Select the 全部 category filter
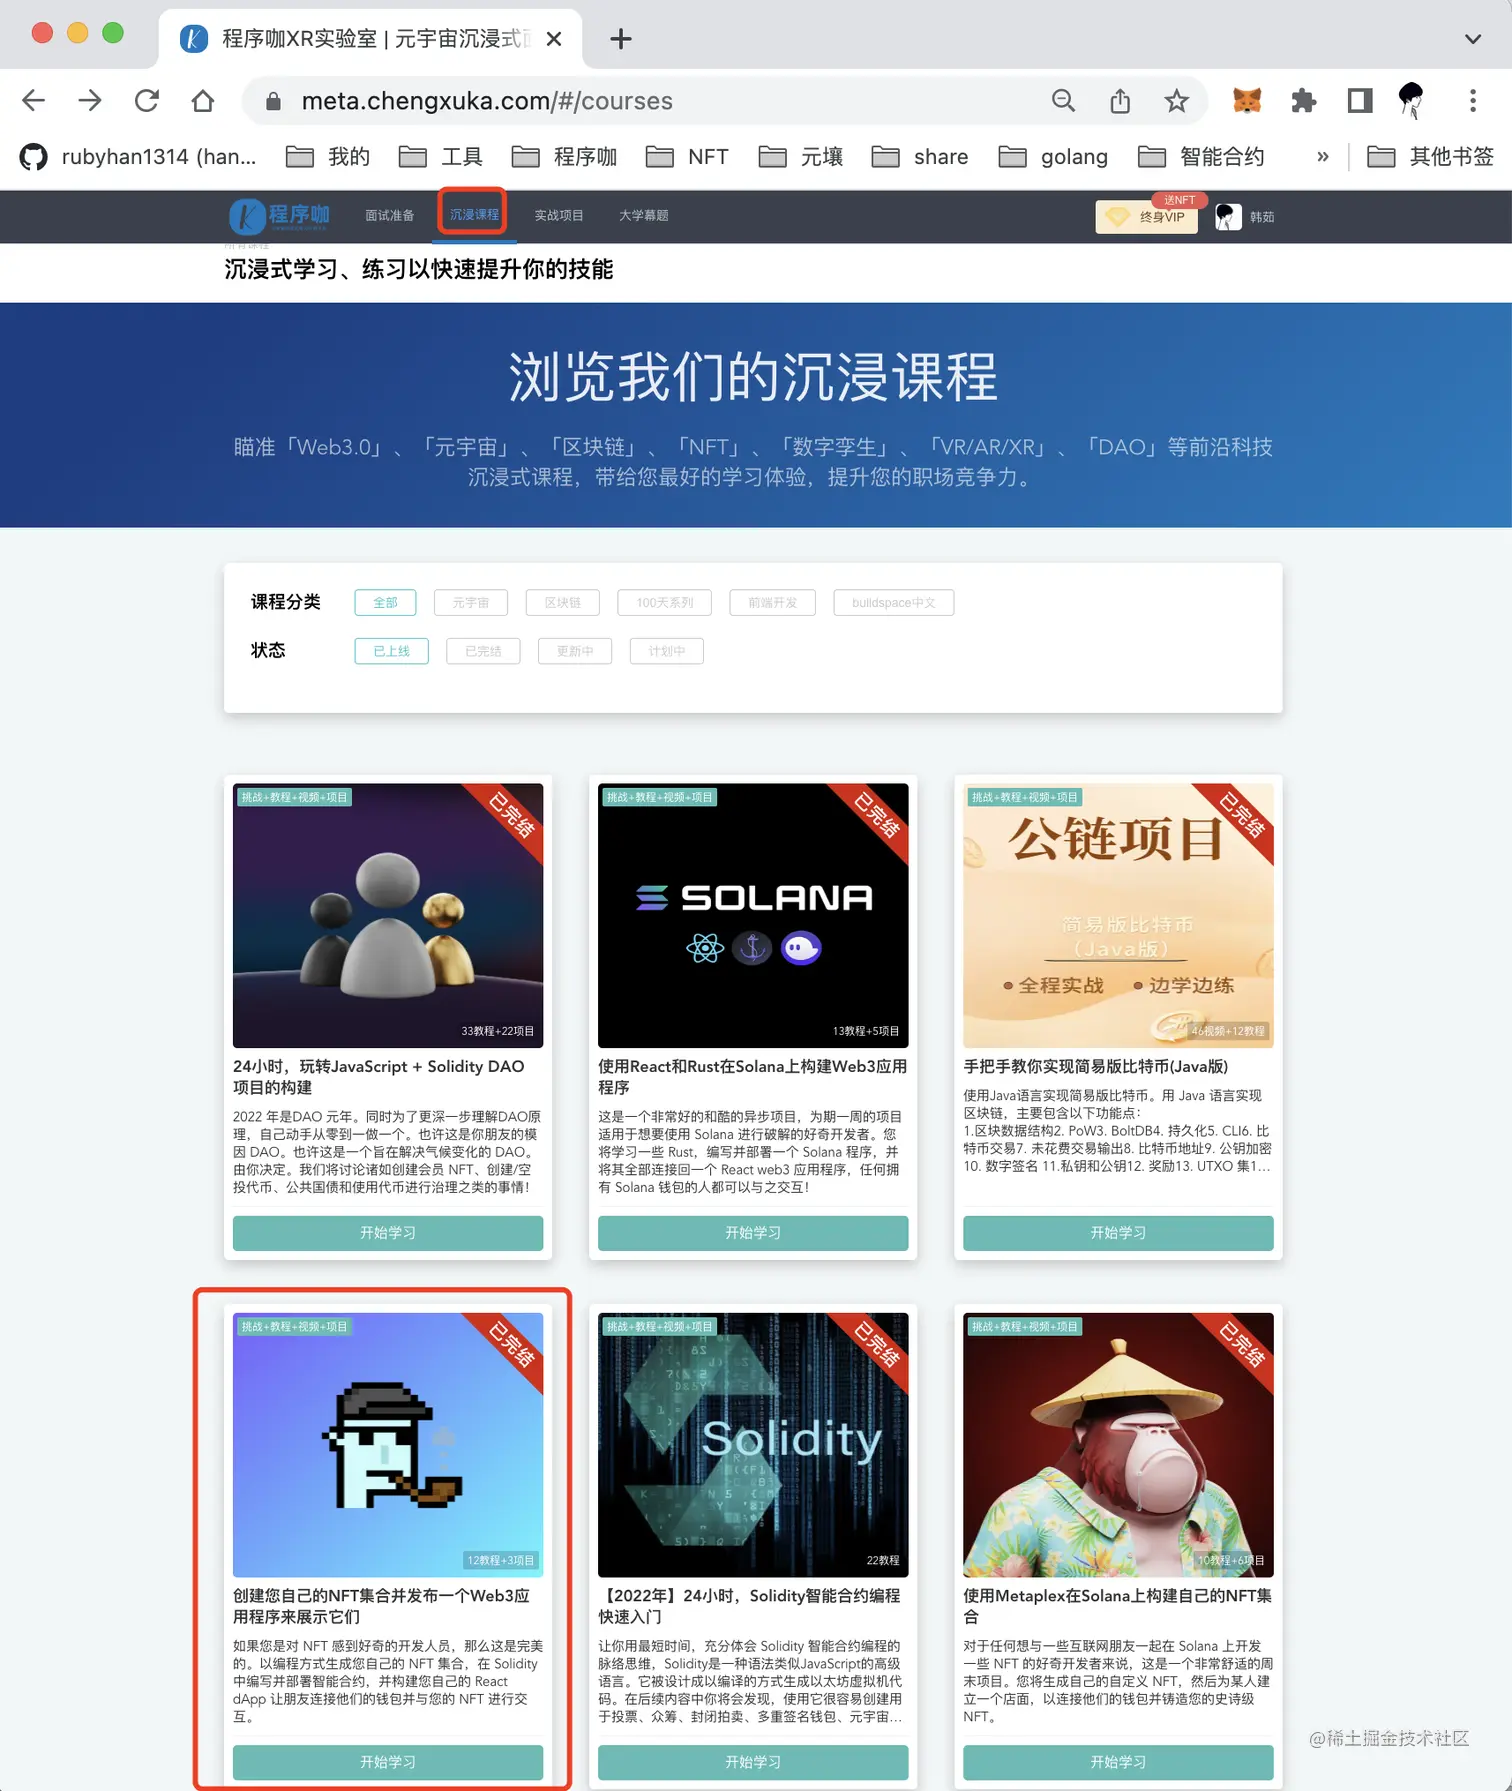 pyautogui.click(x=385, y=603)
